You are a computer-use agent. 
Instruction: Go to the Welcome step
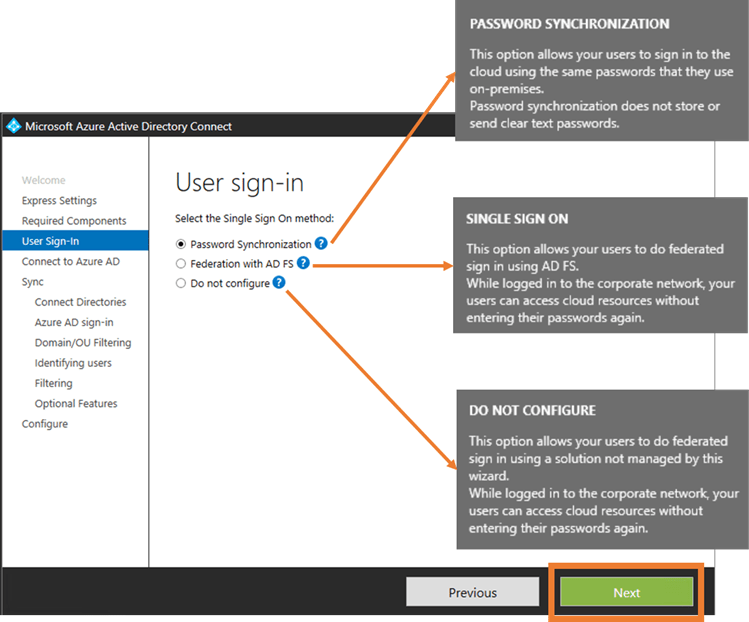pyautogui.click(x=43, y=180)
